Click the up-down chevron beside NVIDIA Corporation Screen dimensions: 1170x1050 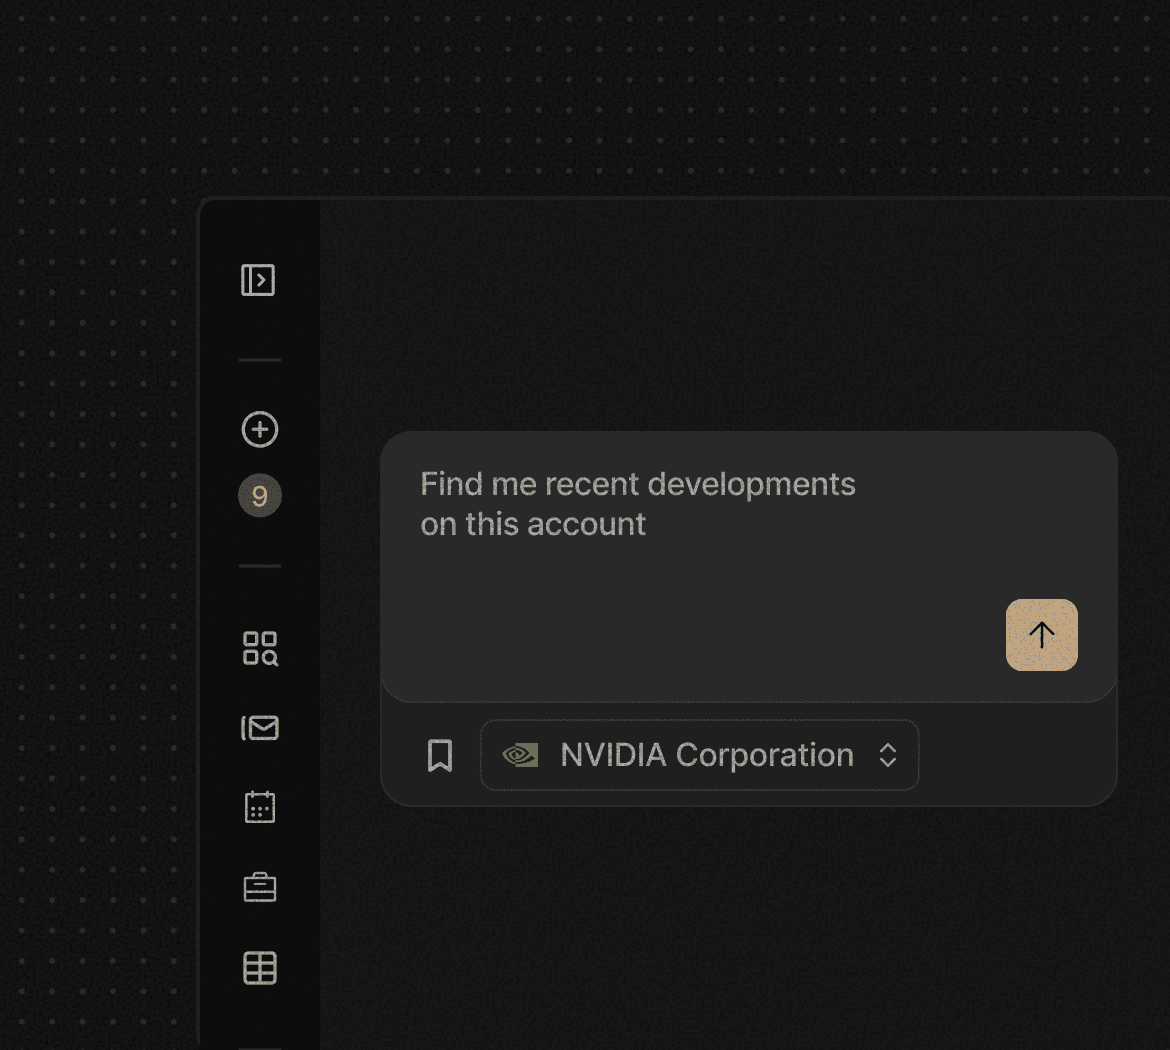887,755
